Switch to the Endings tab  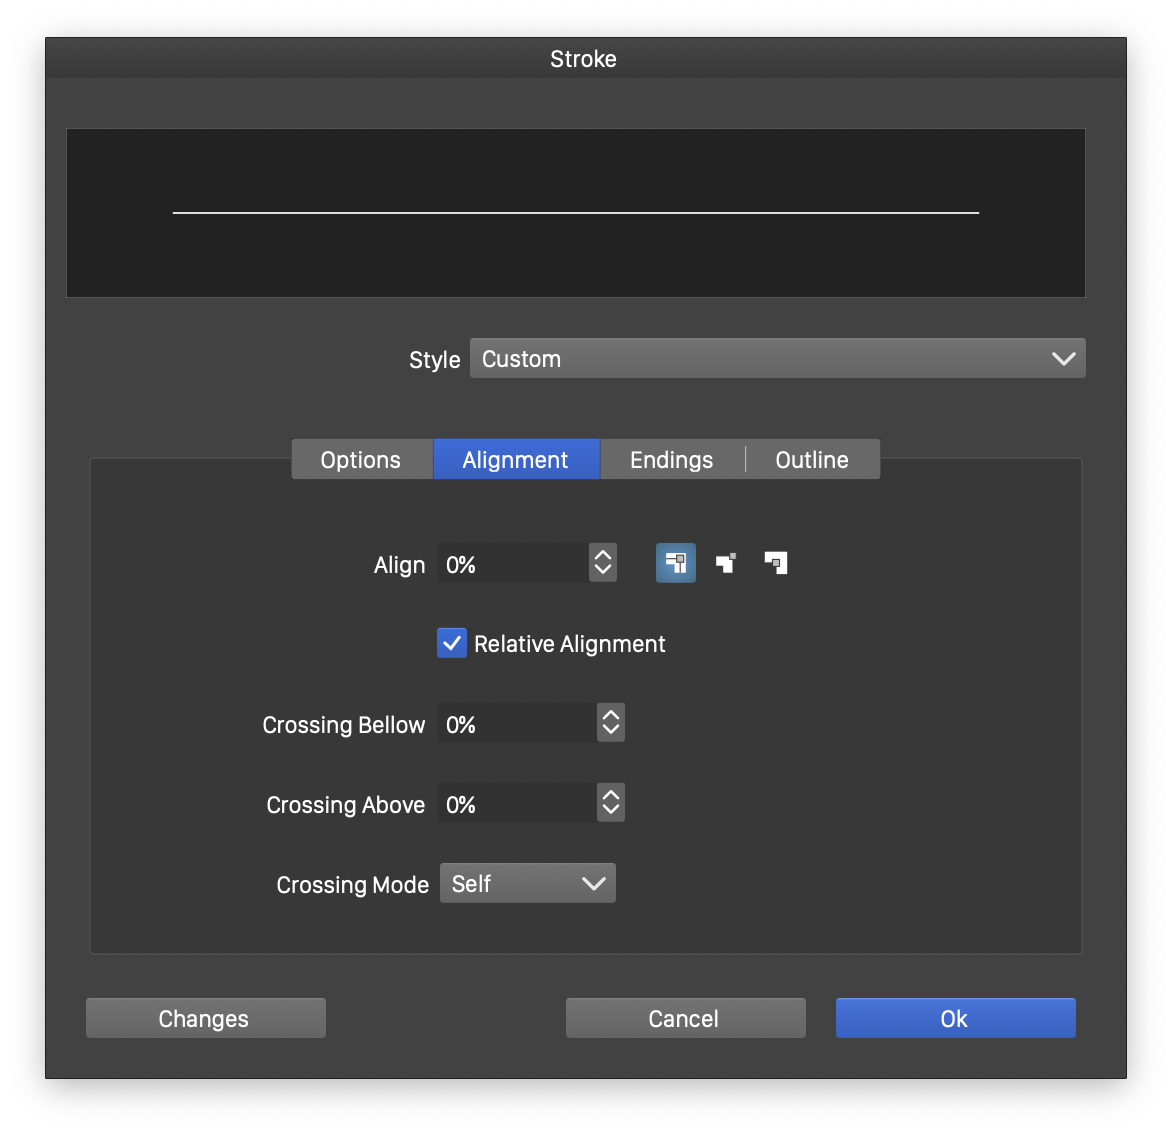coord(671,460)
